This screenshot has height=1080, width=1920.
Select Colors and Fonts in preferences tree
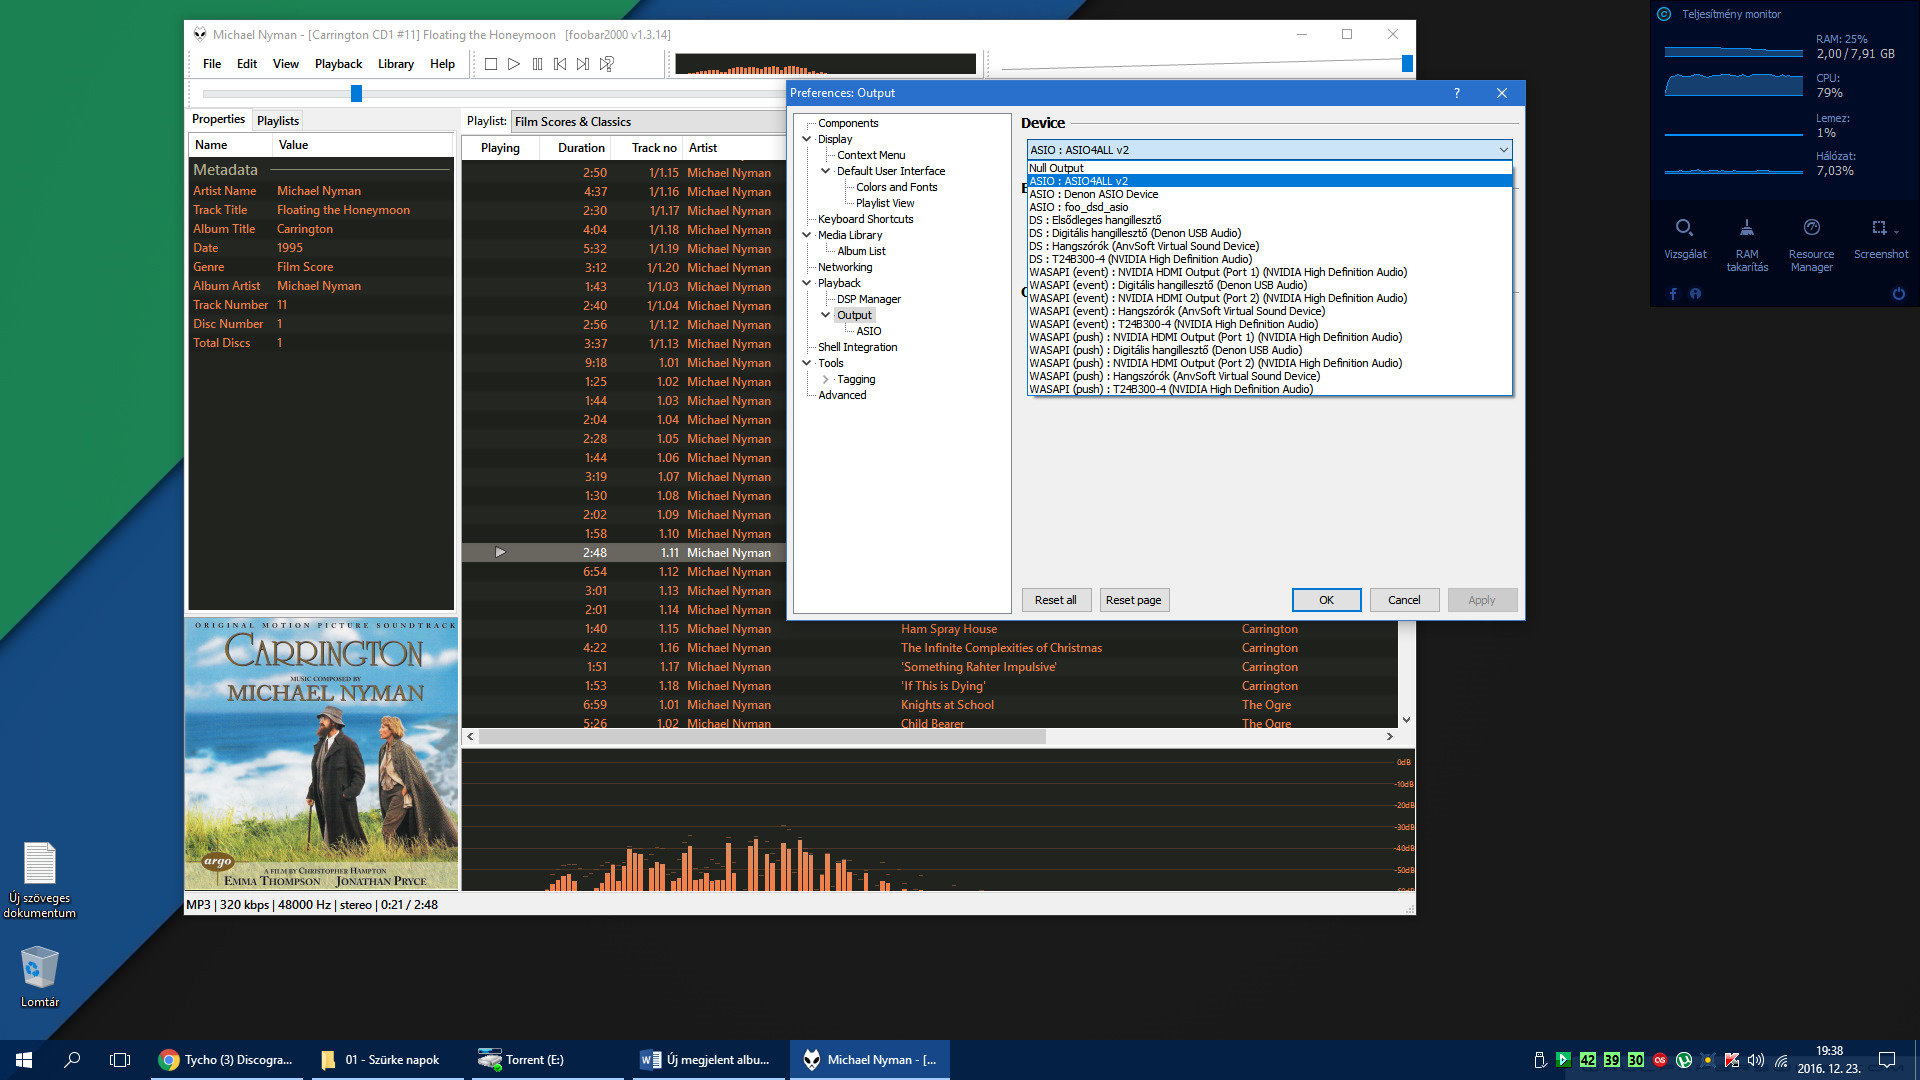pyautogui.click(x=896, y=187)
